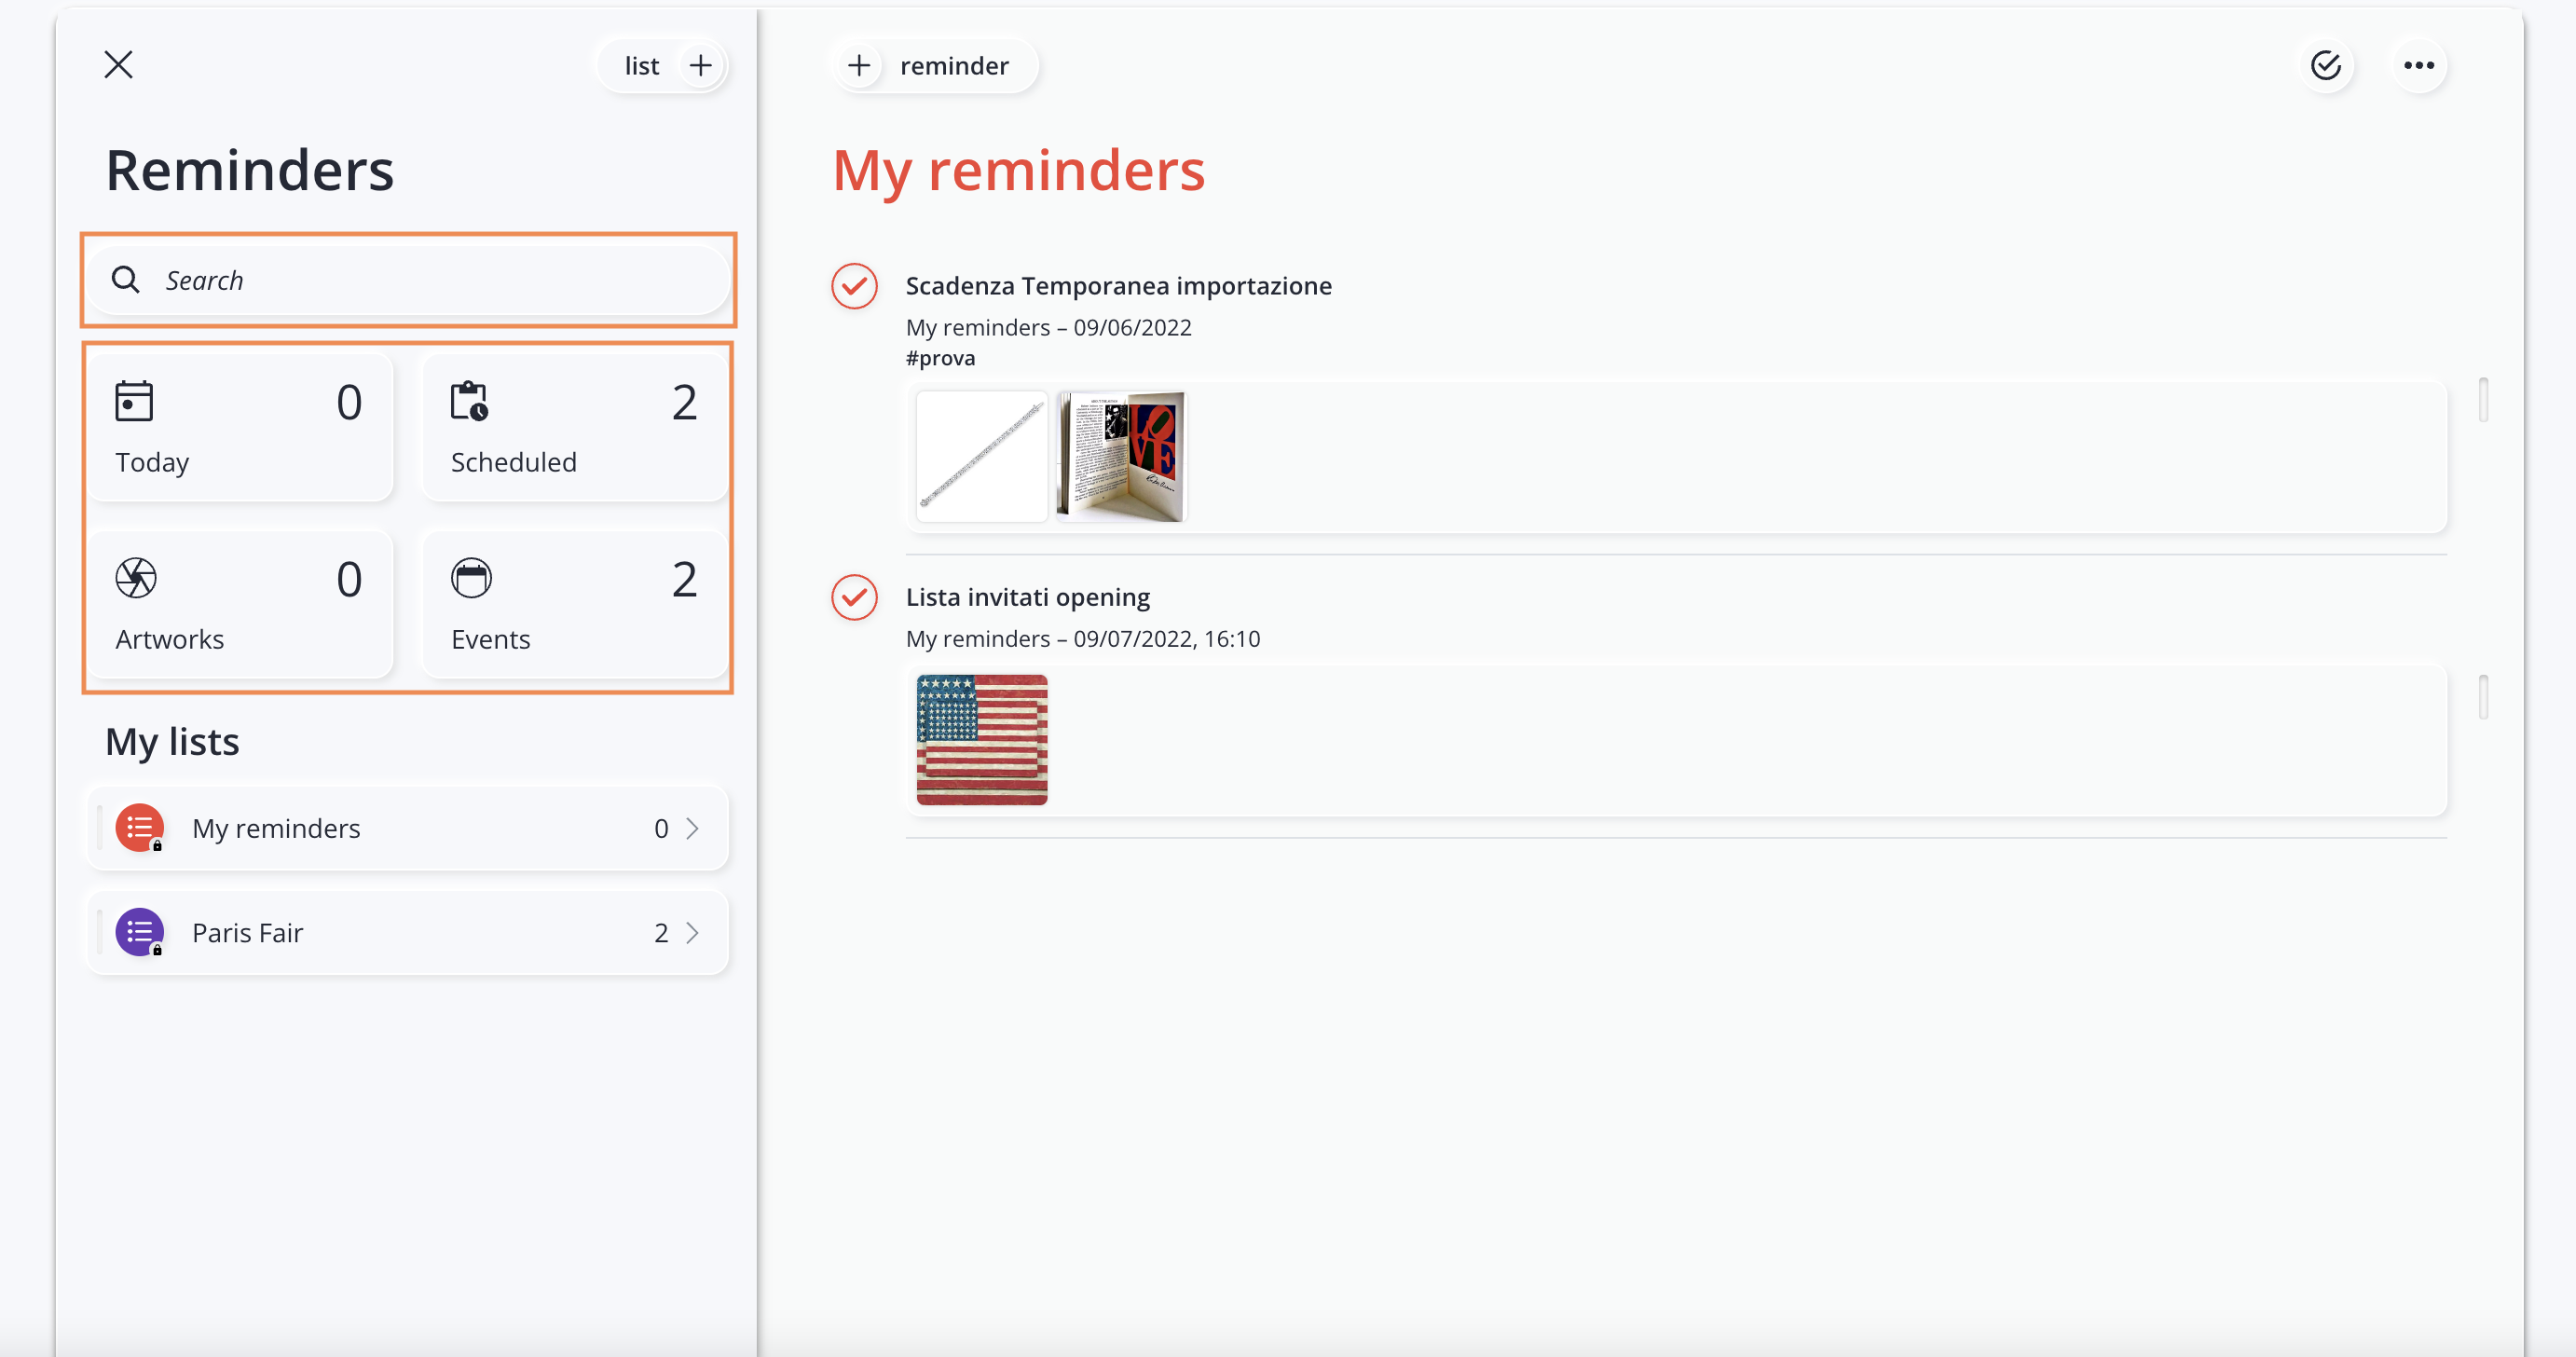Click the magnifying glass search icon
The image size is (2576, 1357).
coord(125,280)
